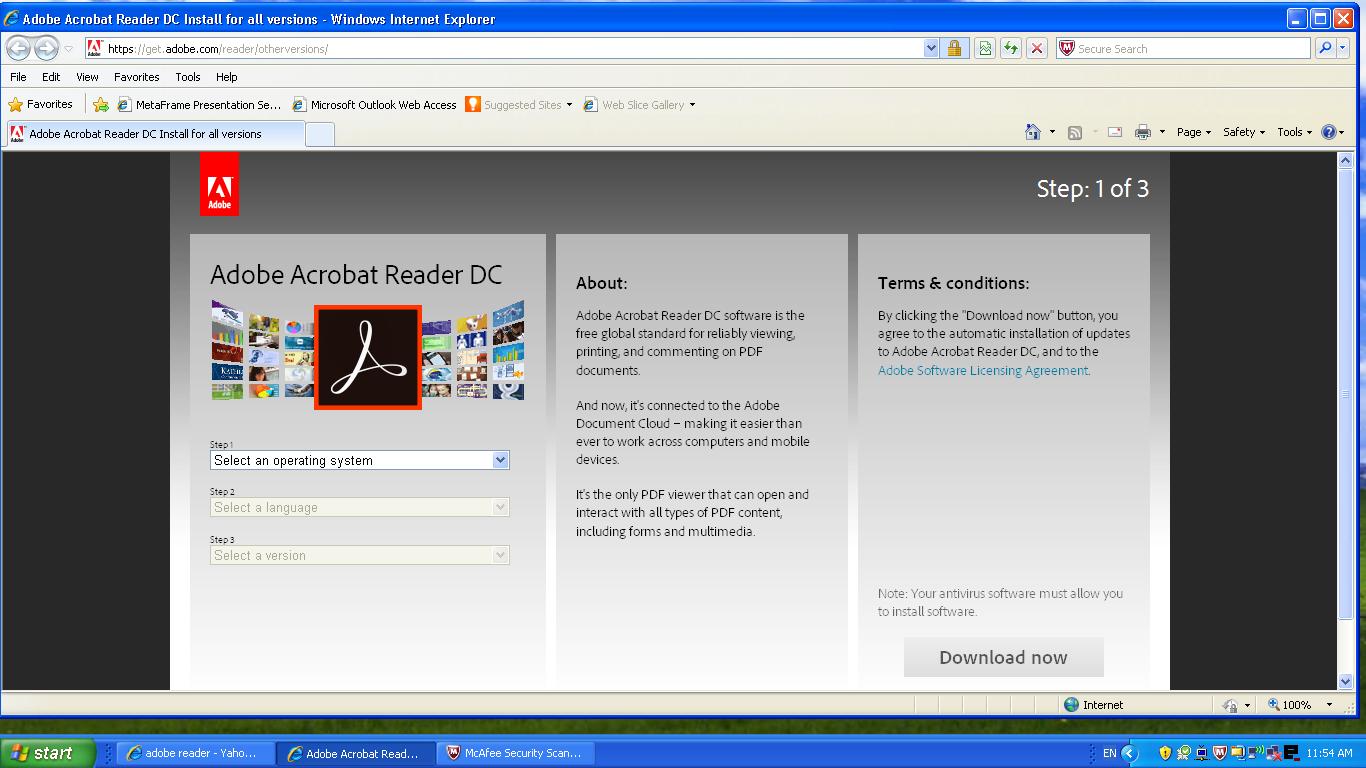Click the folder sync tray icon
Viewport: 1366px width, 768px height.
click(1238, 753)
